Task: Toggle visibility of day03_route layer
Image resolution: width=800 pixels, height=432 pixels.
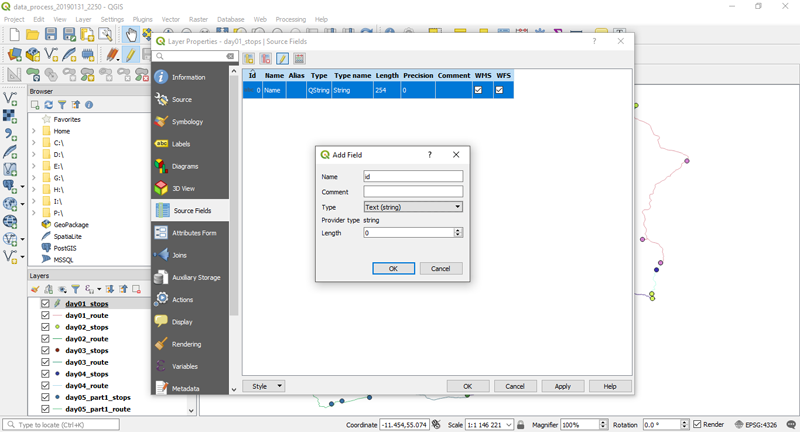Action: (x=45, y=362)
